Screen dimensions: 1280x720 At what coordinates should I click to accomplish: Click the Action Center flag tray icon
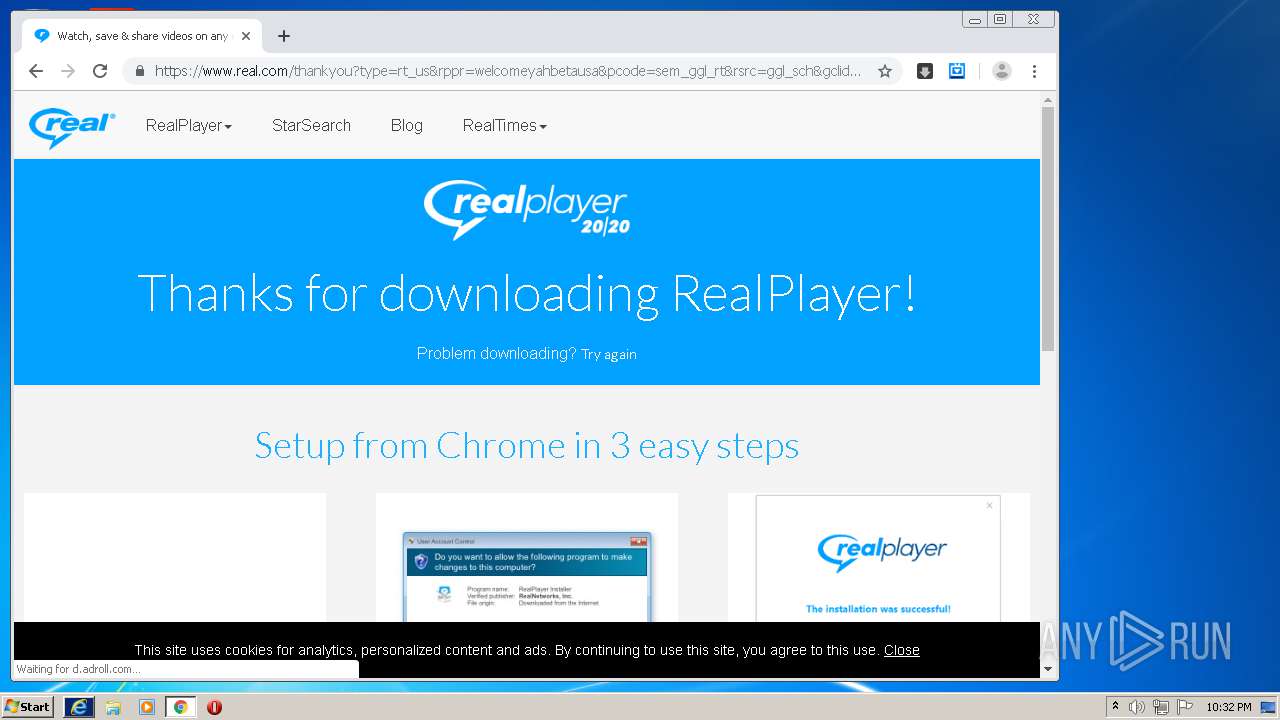[x=1185, y=707]
